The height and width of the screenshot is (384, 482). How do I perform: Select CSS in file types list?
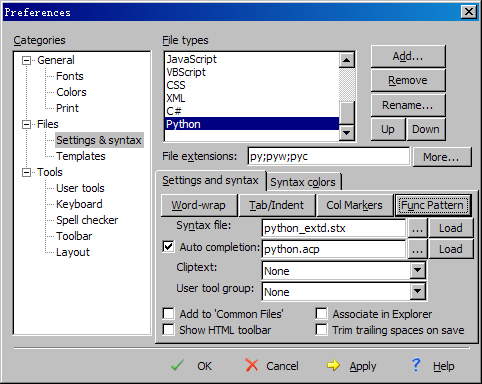tap(252, 85)
